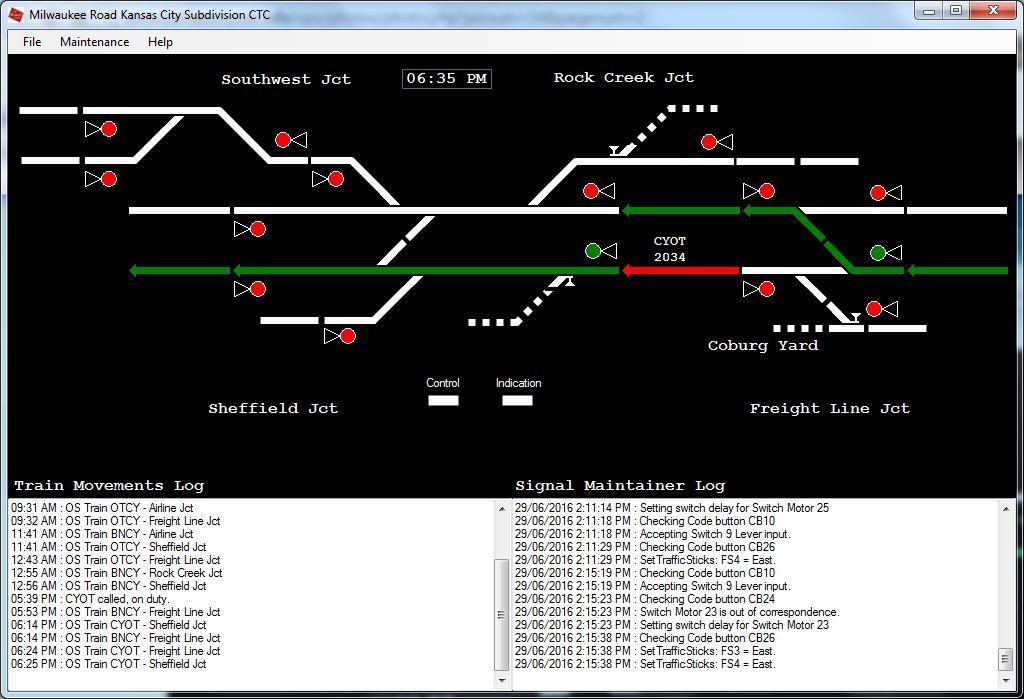Click red signal below green main at Sheffield Jct
This screenshot has width=1024, height=699.
click(x=250, y=289)
